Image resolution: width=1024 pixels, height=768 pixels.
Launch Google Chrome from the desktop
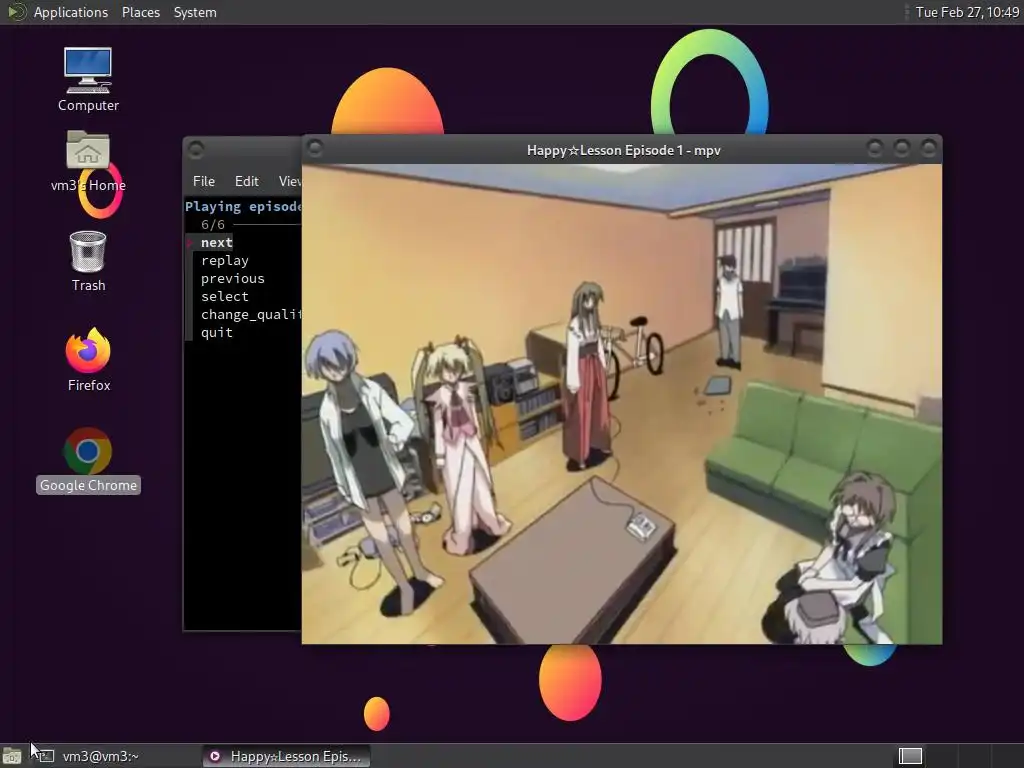[88, 460]
